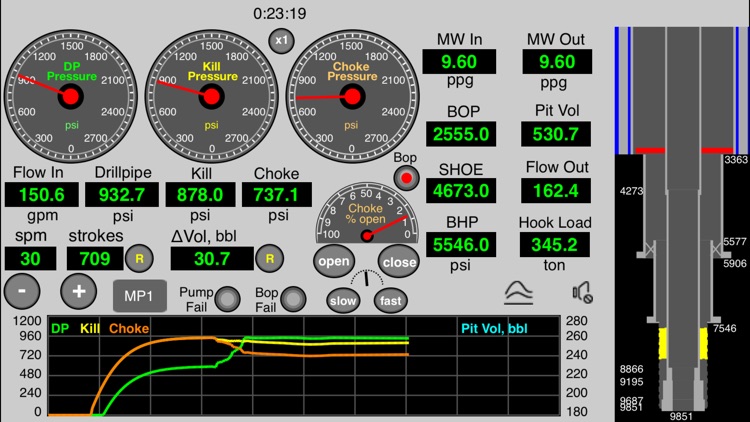Screen dimensions: 750x422
Task: Select the Drillpipe value 932.7
Action: [x=122, y=195]
